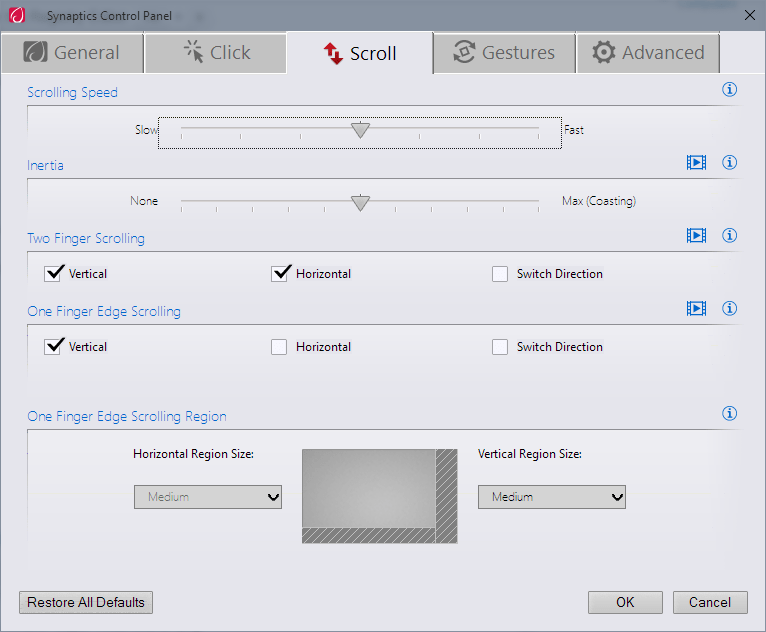
Task: Click the One Finger Edge Scrolling Region heading
Action: point(127,416)
